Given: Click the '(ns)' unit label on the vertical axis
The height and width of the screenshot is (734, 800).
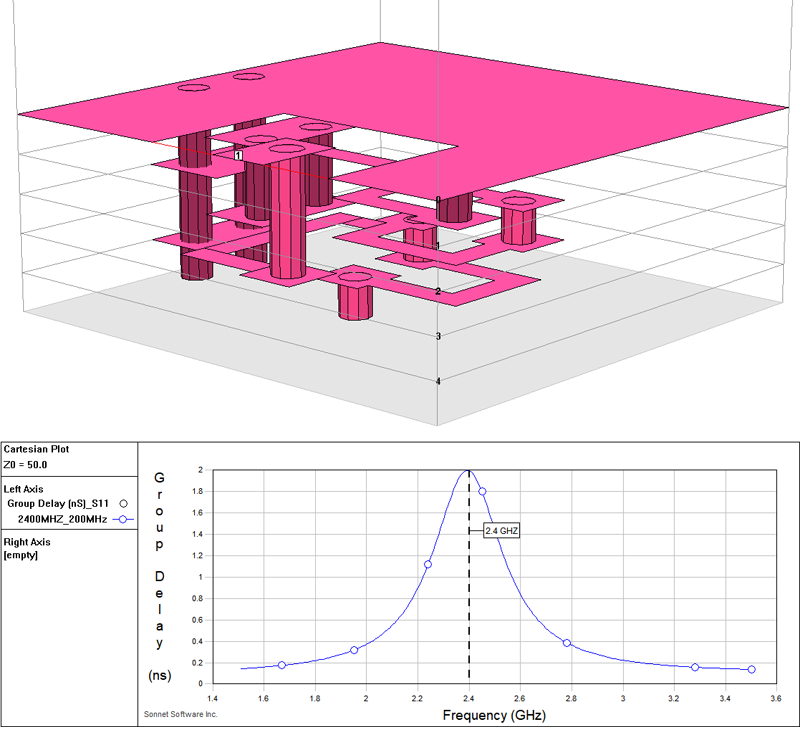Looking at the screenshot, I should (160, 675).
